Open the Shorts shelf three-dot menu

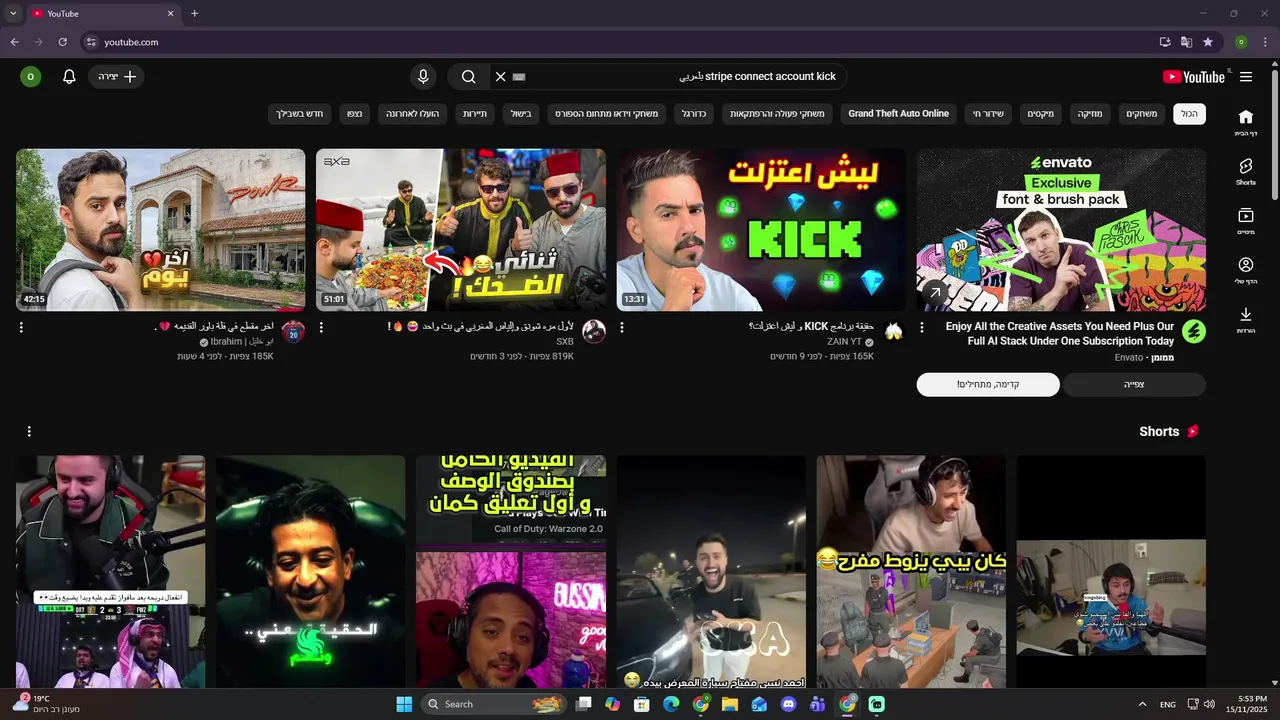coord(29,431)
